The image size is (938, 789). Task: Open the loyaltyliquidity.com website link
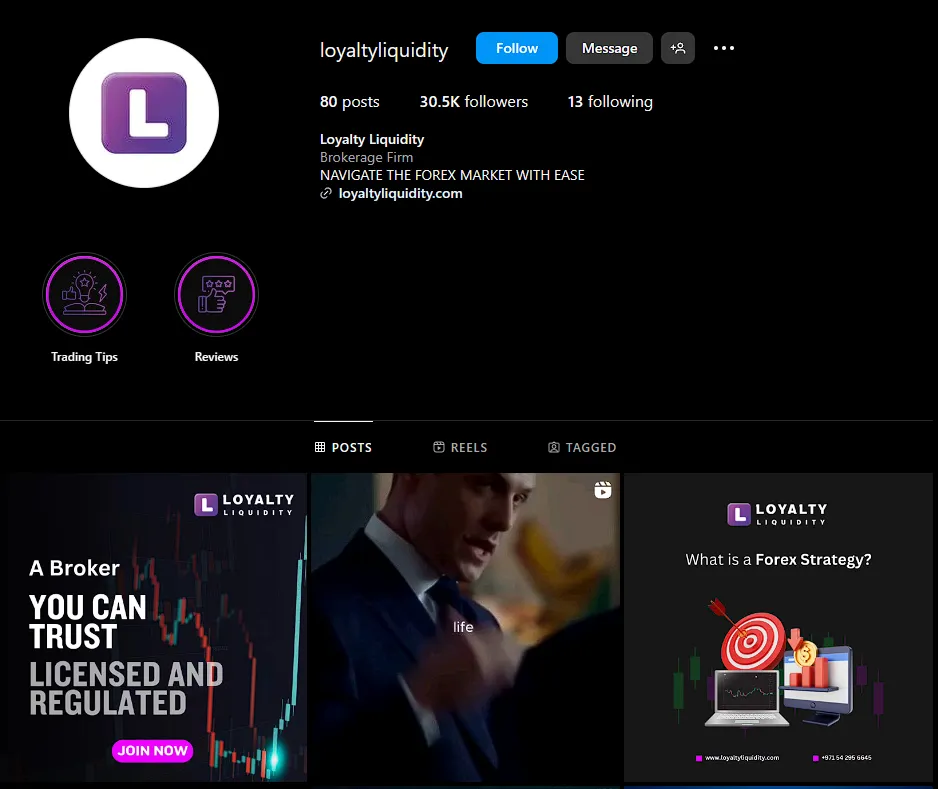tap(400, 193)
